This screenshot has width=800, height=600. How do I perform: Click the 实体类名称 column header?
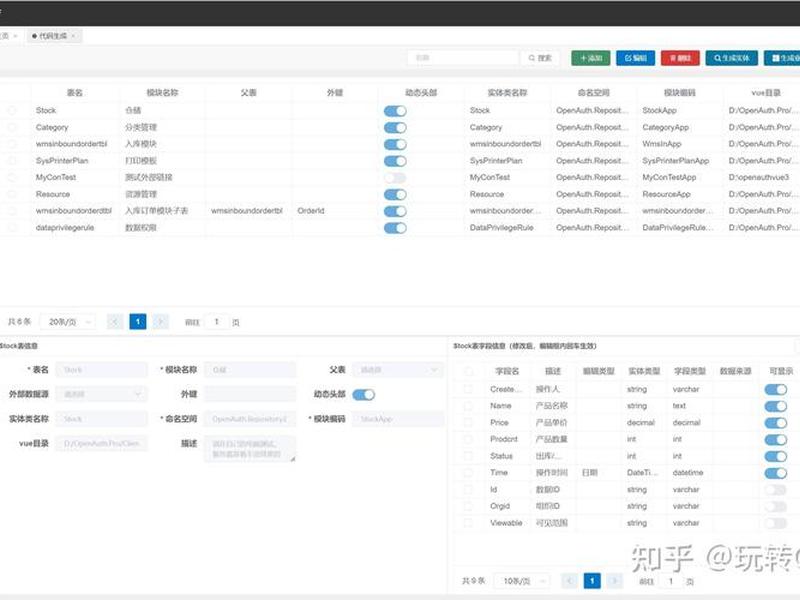tap(507, 92)
